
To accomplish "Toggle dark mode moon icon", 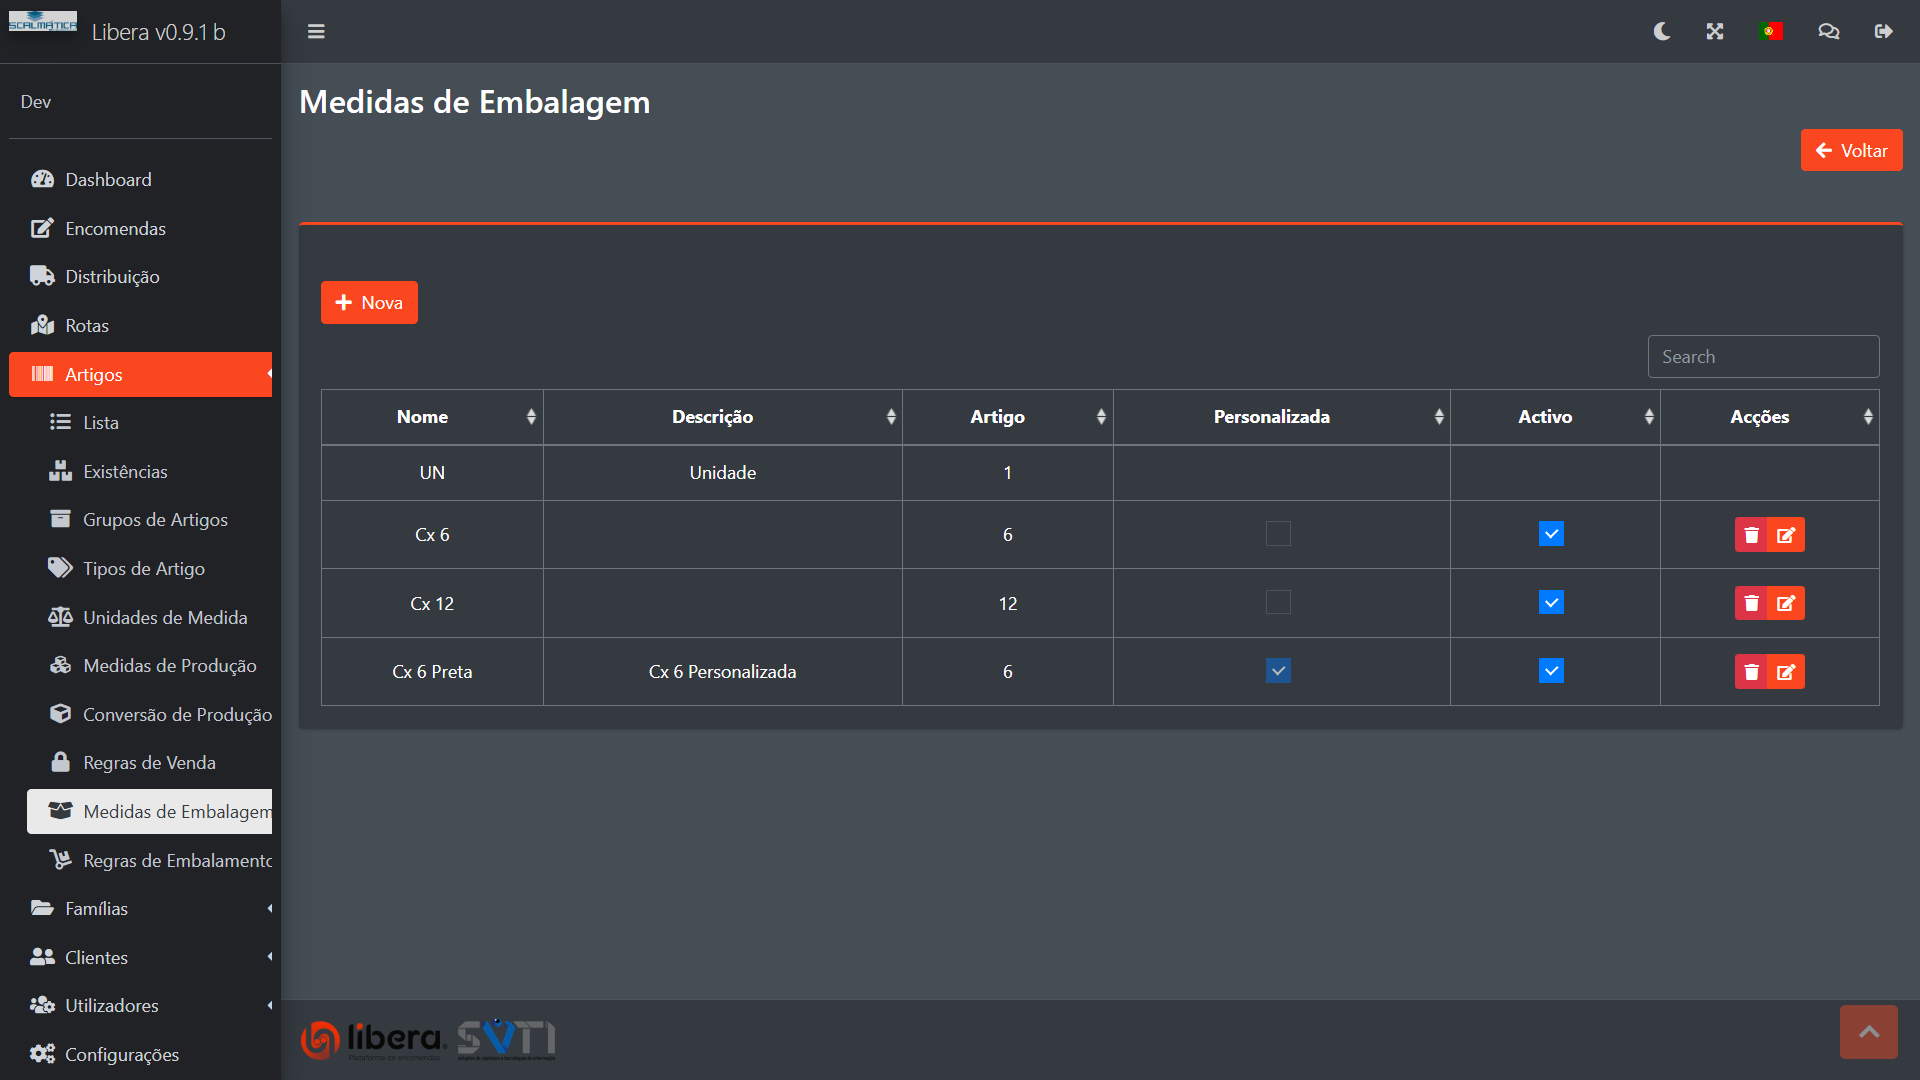I will pos(1662,32).
